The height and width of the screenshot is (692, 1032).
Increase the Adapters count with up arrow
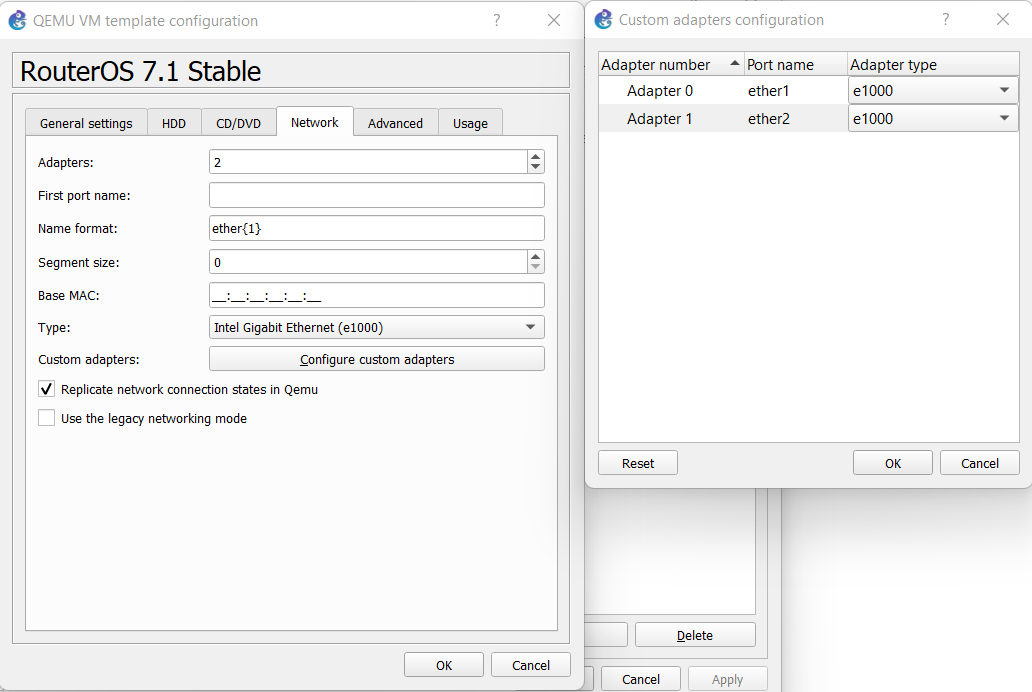click(x=536, y=157)
